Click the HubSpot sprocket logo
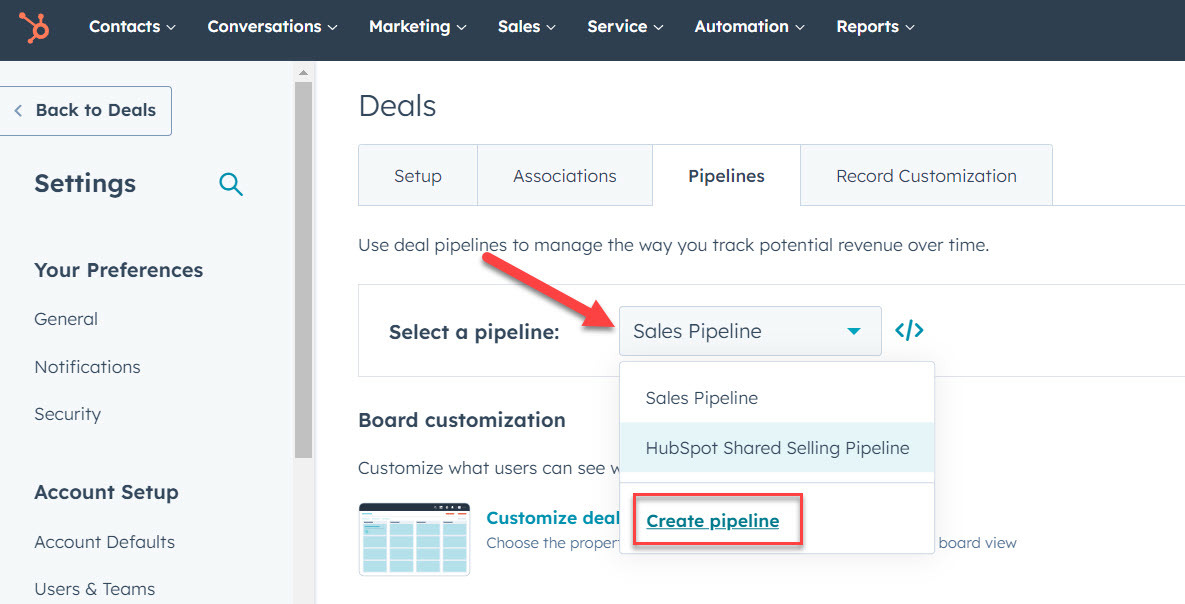The width and height of the screenshot is (1185, 604). pyautogui.click(x=32, y=27)
